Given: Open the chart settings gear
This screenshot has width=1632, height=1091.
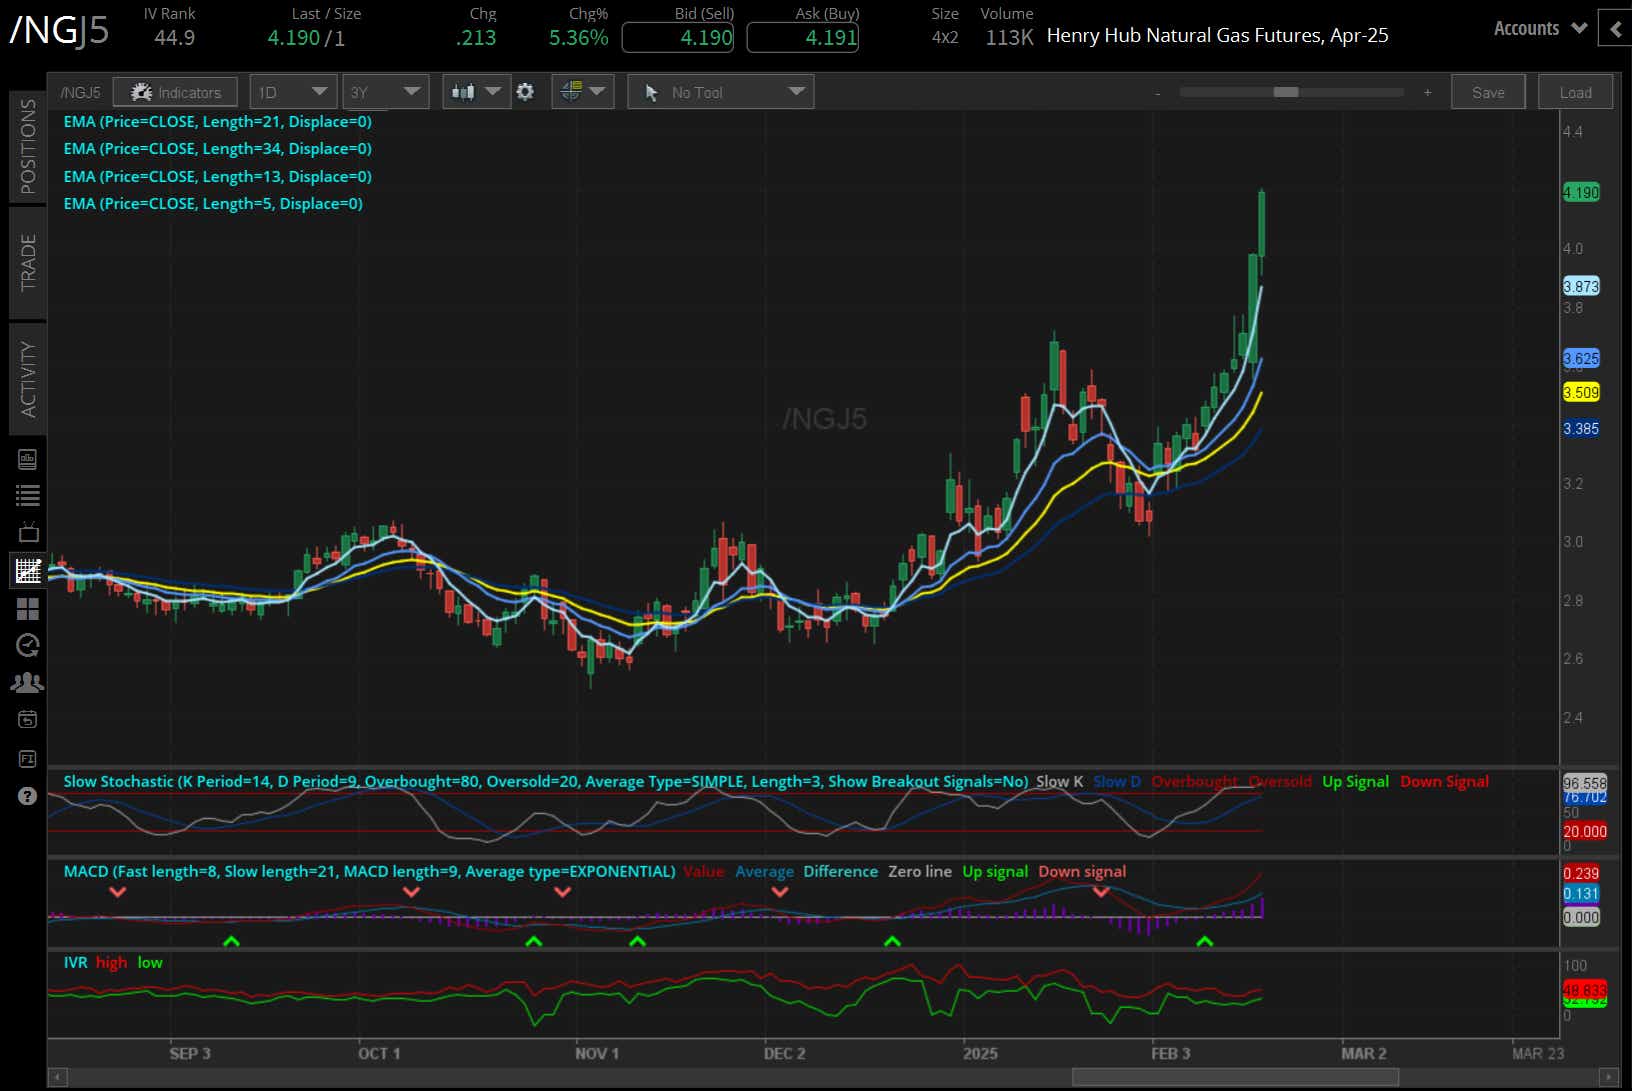Looking at the screenshot, I should tap(527, 91).
